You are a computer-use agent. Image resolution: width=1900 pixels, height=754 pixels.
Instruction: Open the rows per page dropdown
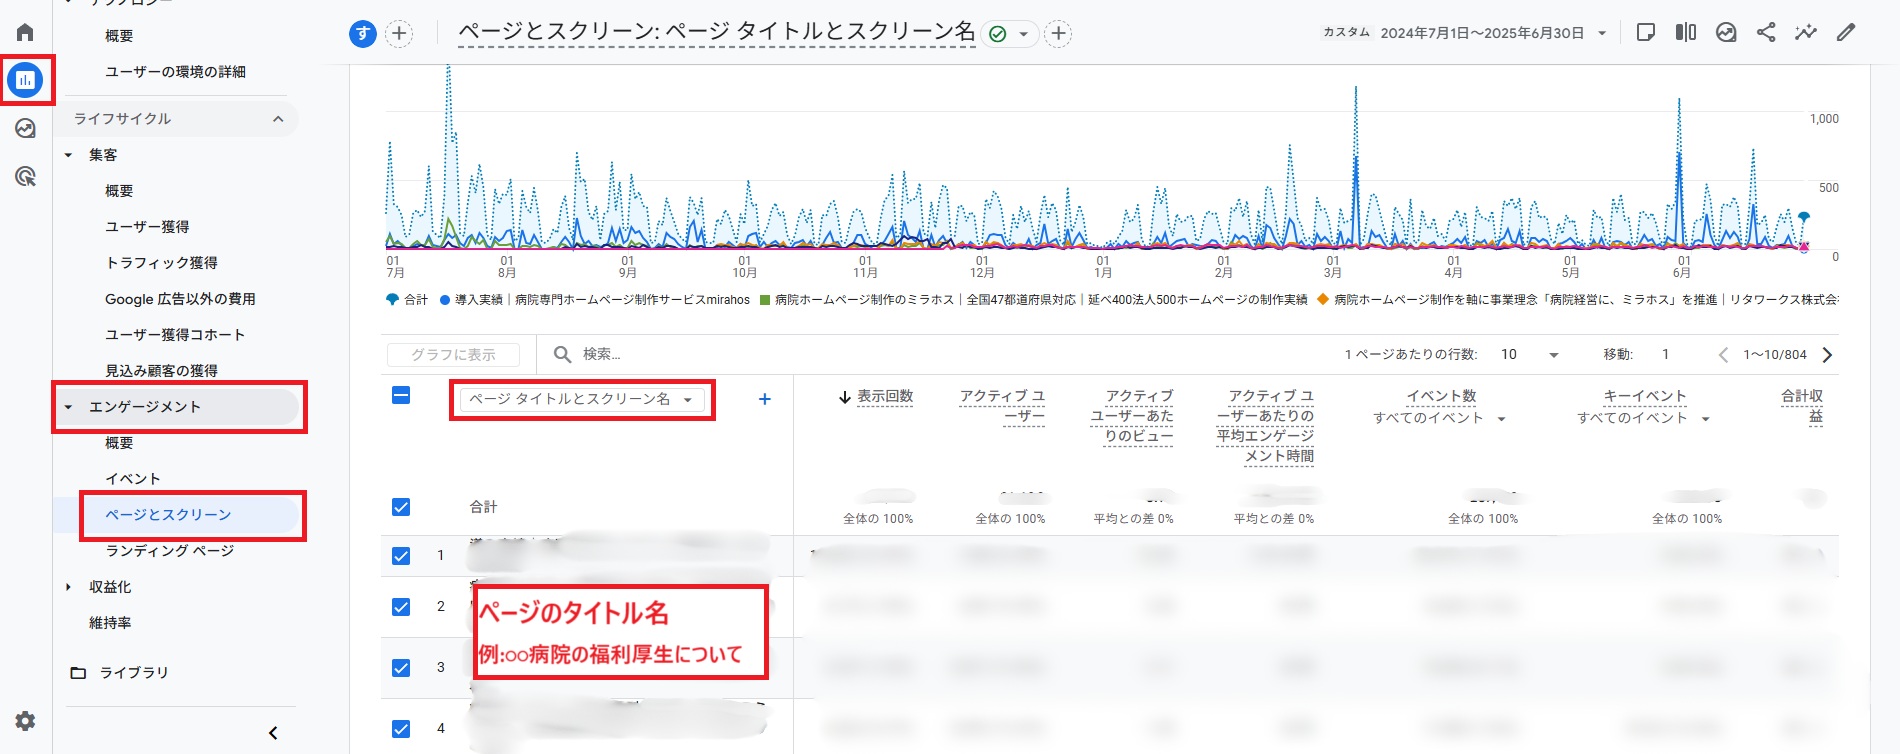(x=1530, y=355)
